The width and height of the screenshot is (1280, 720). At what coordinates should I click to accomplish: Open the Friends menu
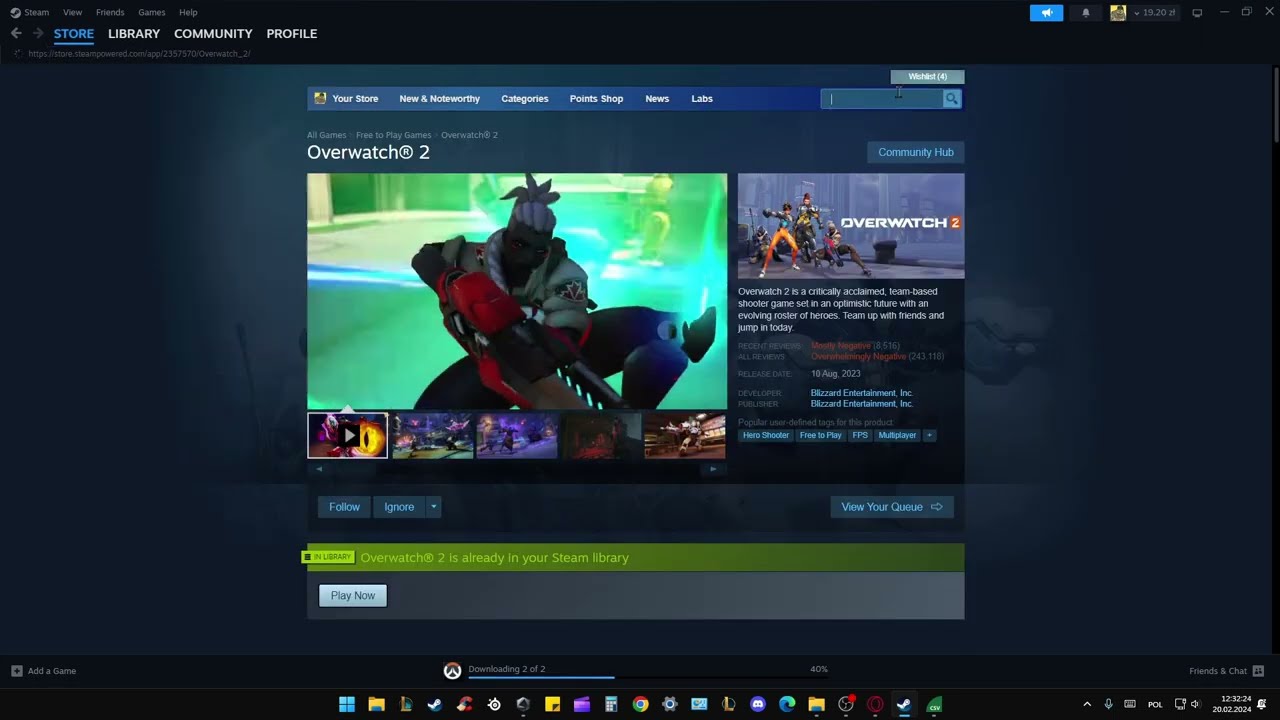(x=110, y=13)
